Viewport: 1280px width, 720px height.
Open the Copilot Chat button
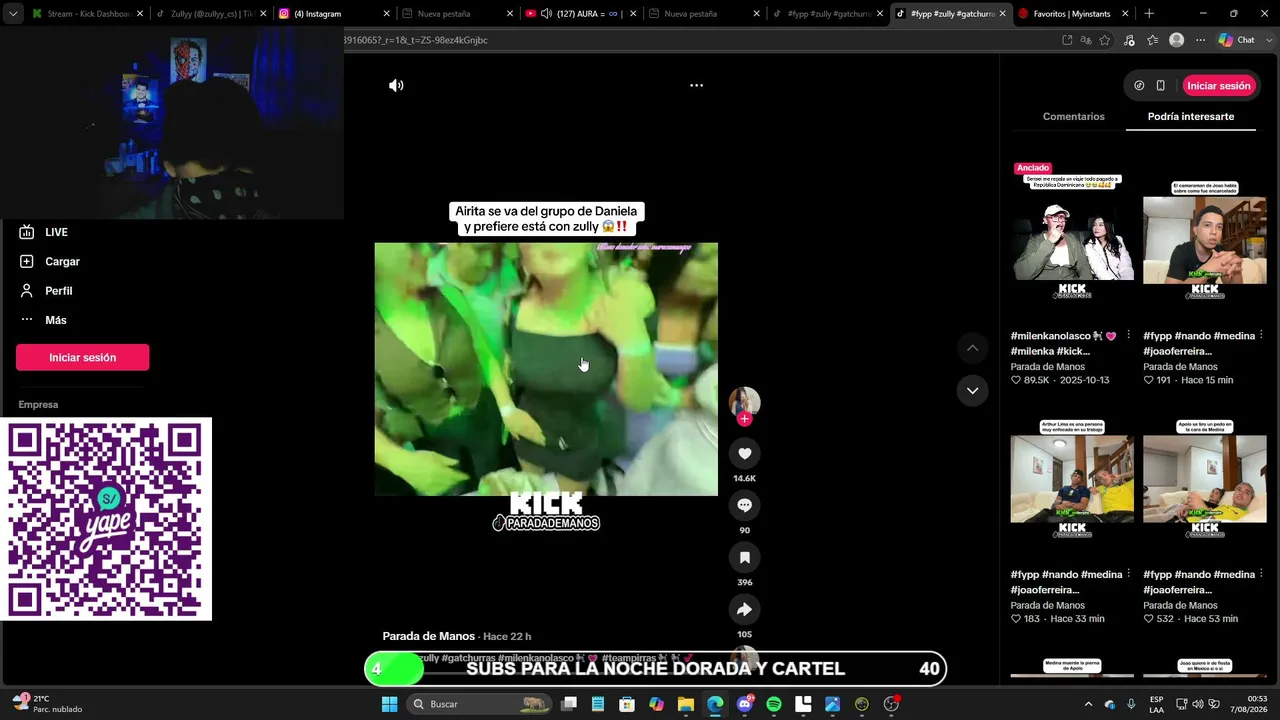(x=1237, y=40)
